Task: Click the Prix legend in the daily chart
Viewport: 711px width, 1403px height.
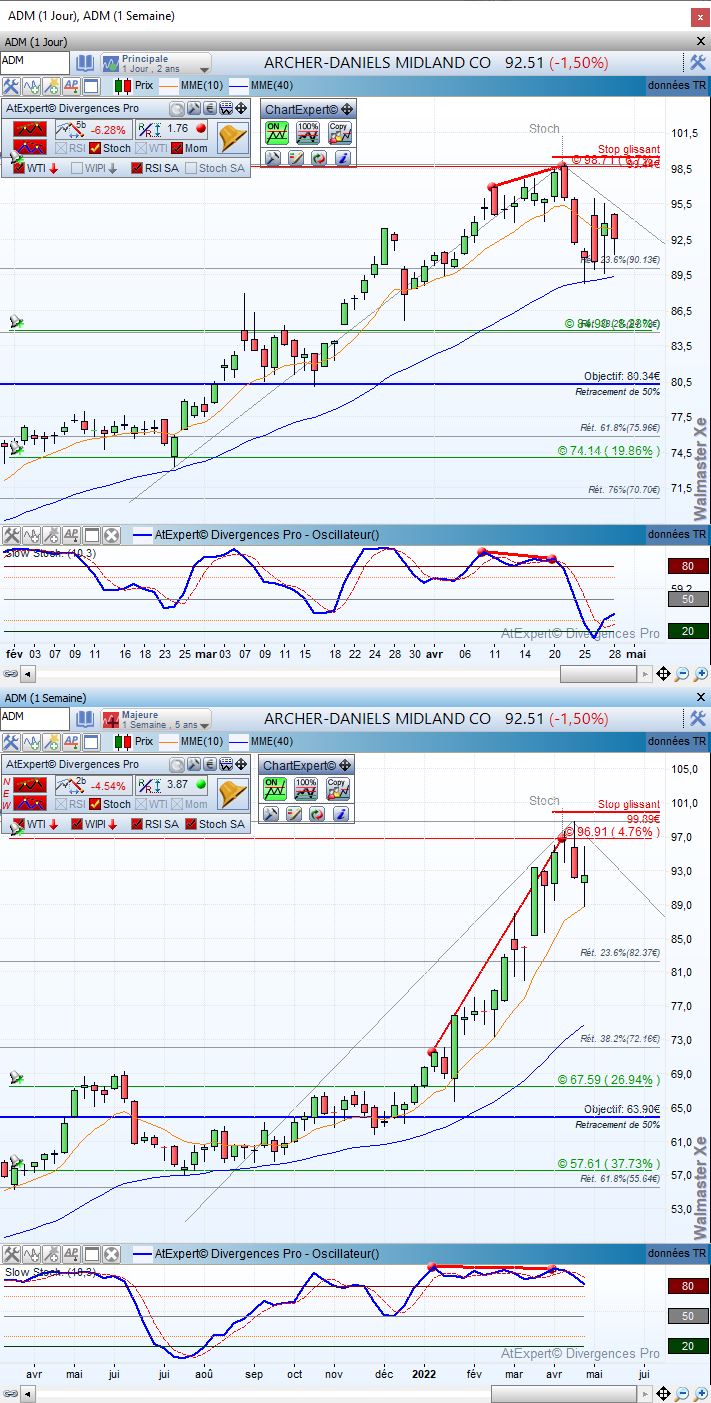Action: 134,86
